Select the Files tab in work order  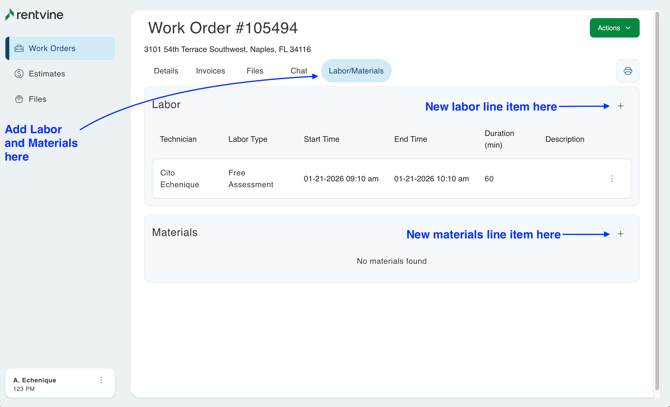coord(255,71)
